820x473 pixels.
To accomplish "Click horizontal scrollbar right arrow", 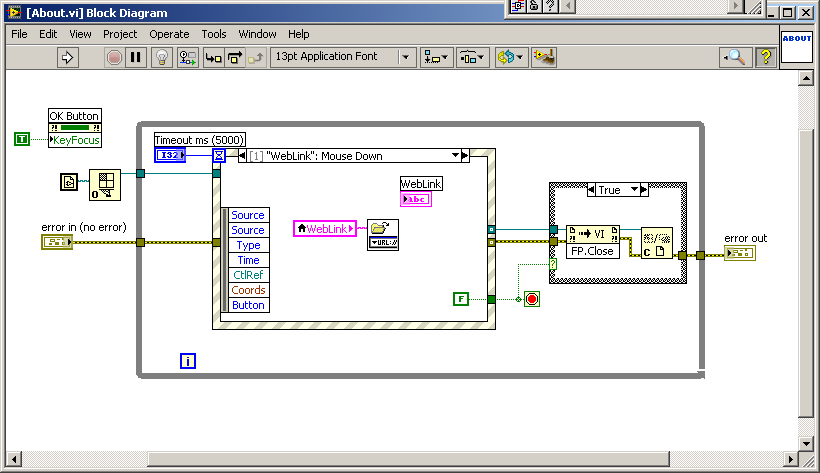I will point(791,459).
